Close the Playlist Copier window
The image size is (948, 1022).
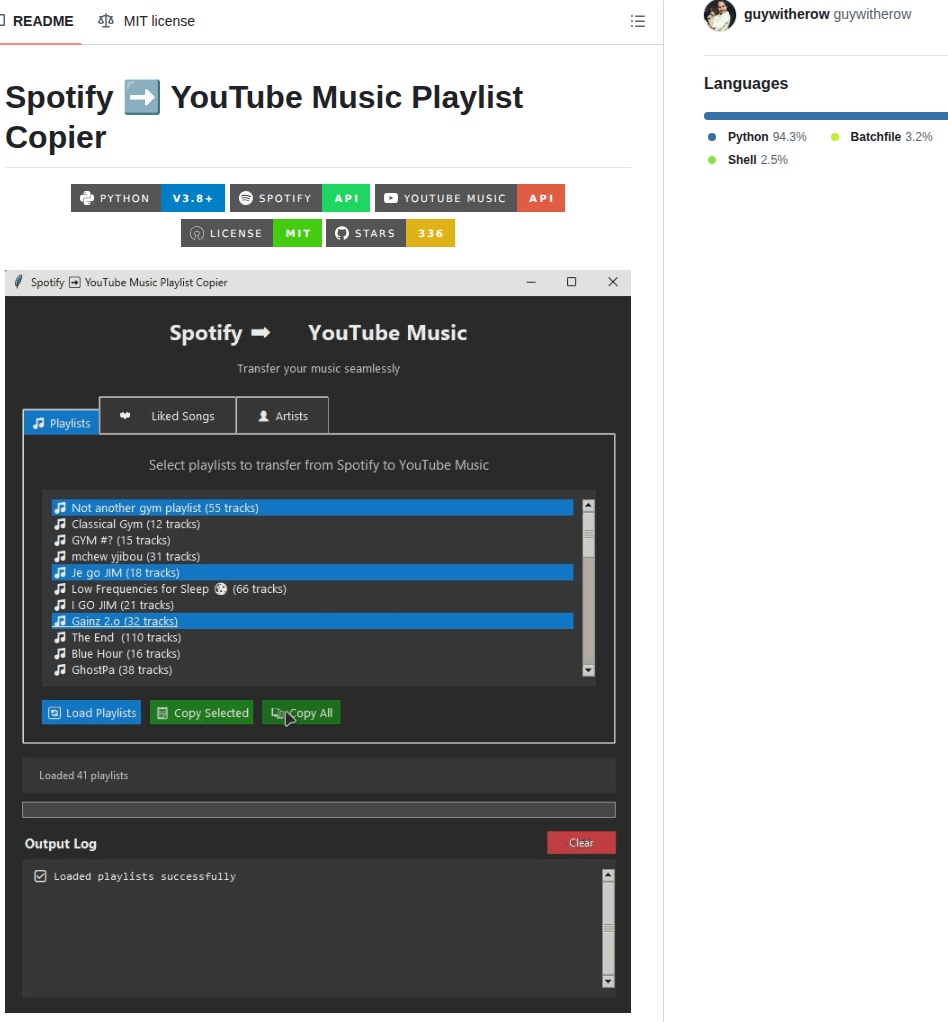coord(613,282)
